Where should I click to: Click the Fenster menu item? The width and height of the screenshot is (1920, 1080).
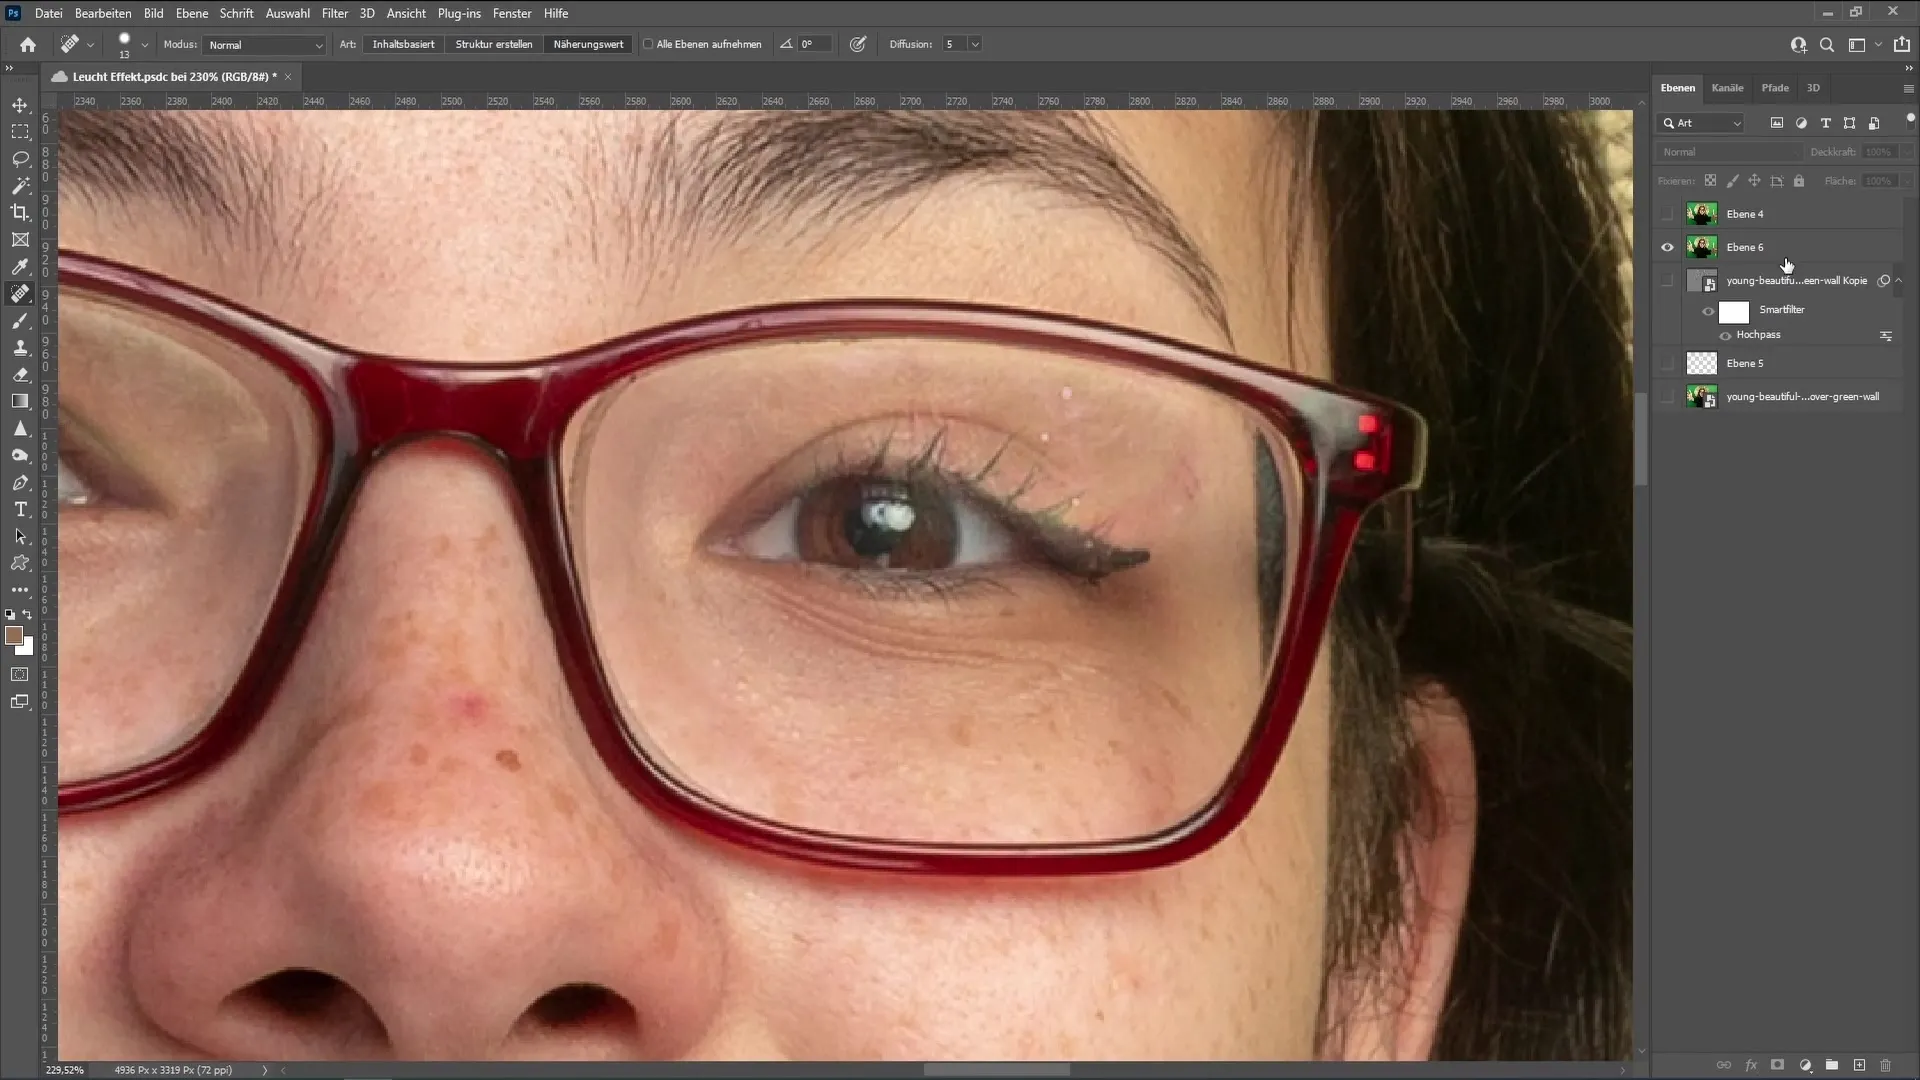(x=512, y=13)
